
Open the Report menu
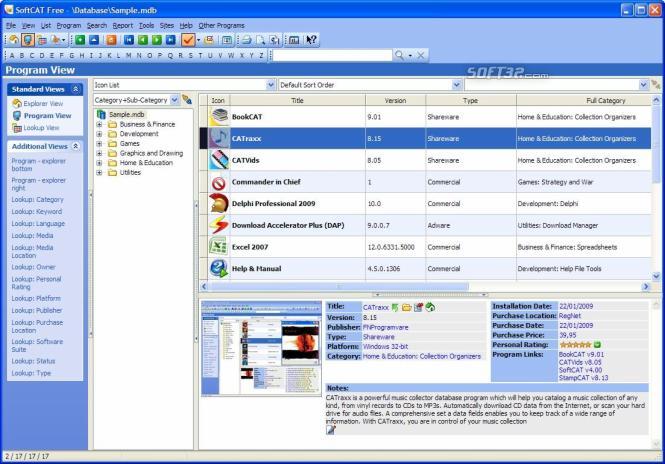click(122, 24)
